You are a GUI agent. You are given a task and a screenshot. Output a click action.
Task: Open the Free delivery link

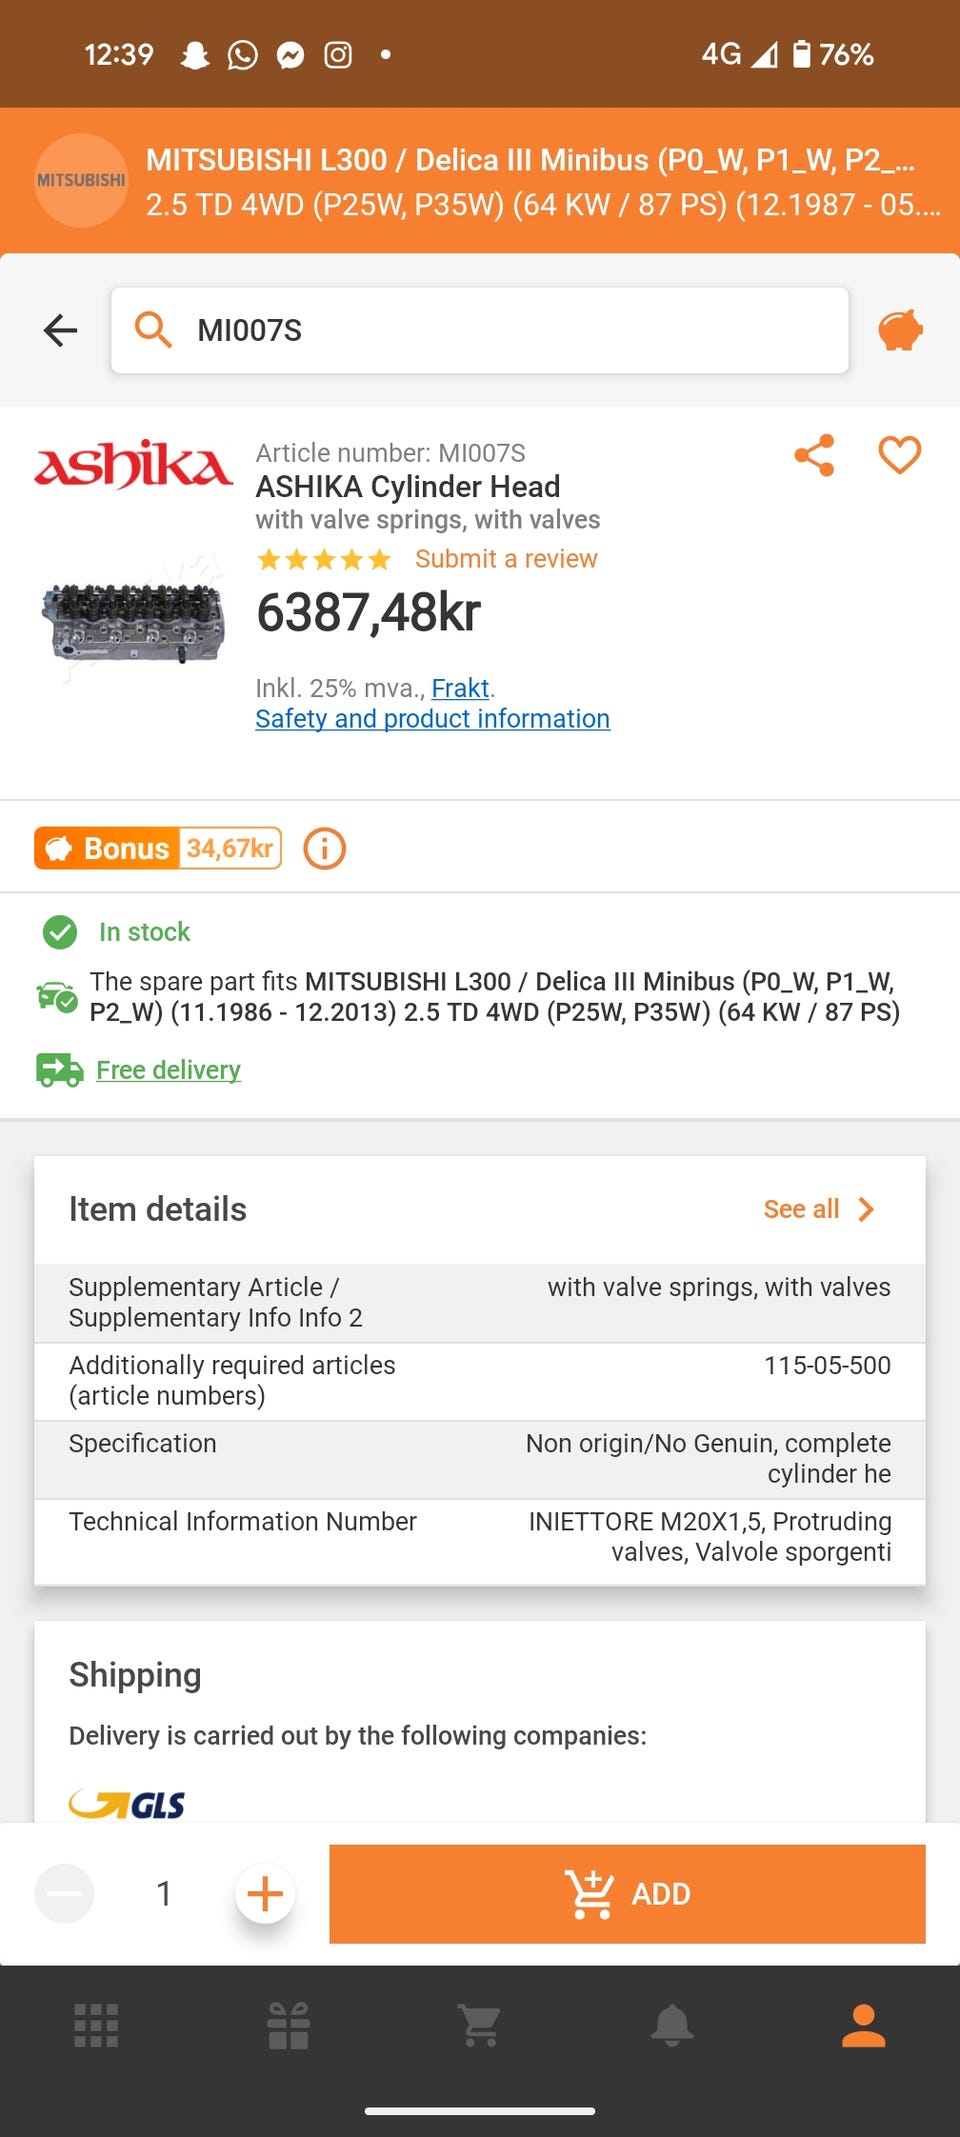[x=168, y=1070]
